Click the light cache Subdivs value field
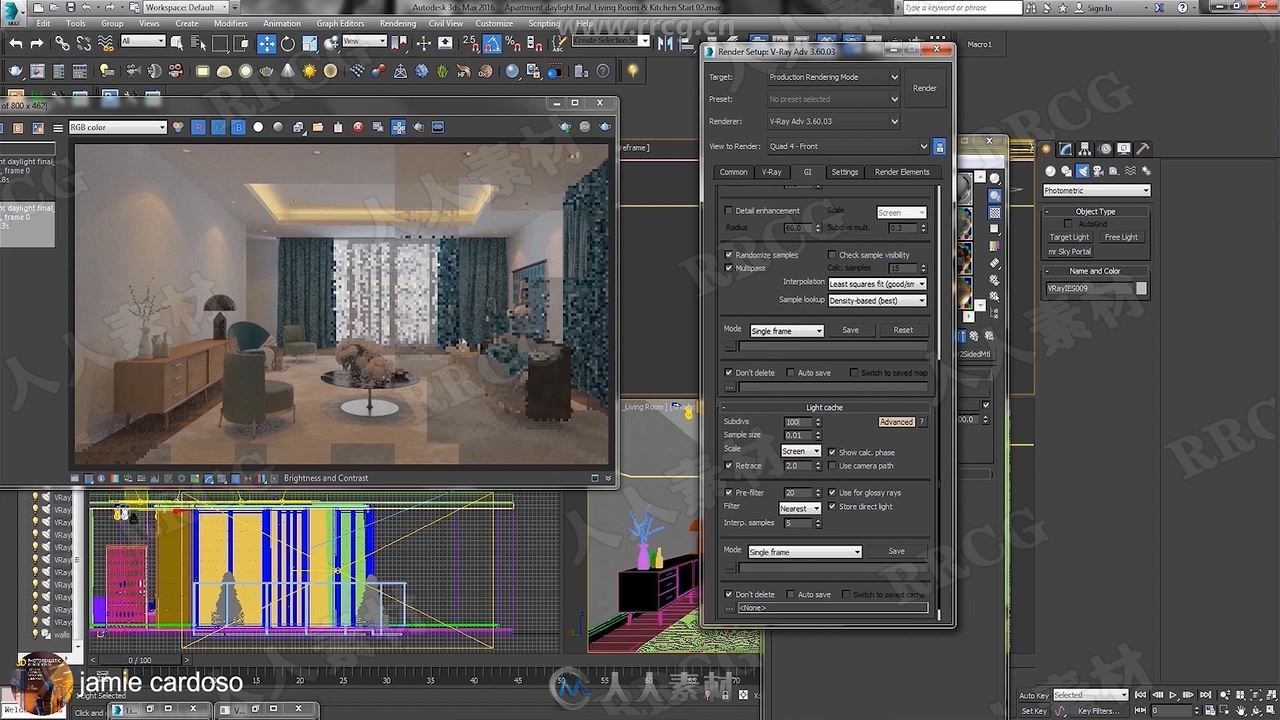Screen dimensions: 1280x720 [x=798, y=422]
